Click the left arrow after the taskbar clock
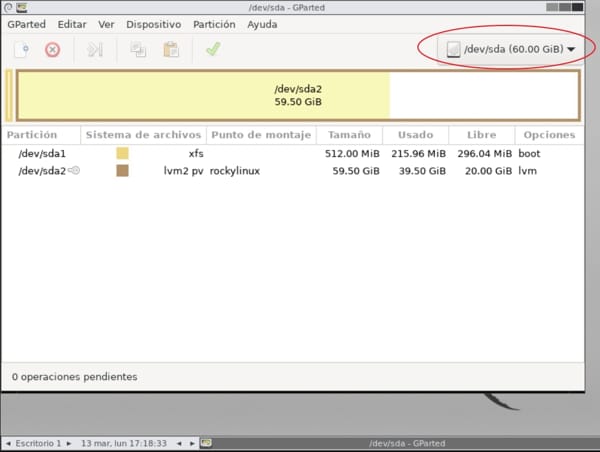Image resolution: width=600 pixels, height=452 pixels. 179,444
